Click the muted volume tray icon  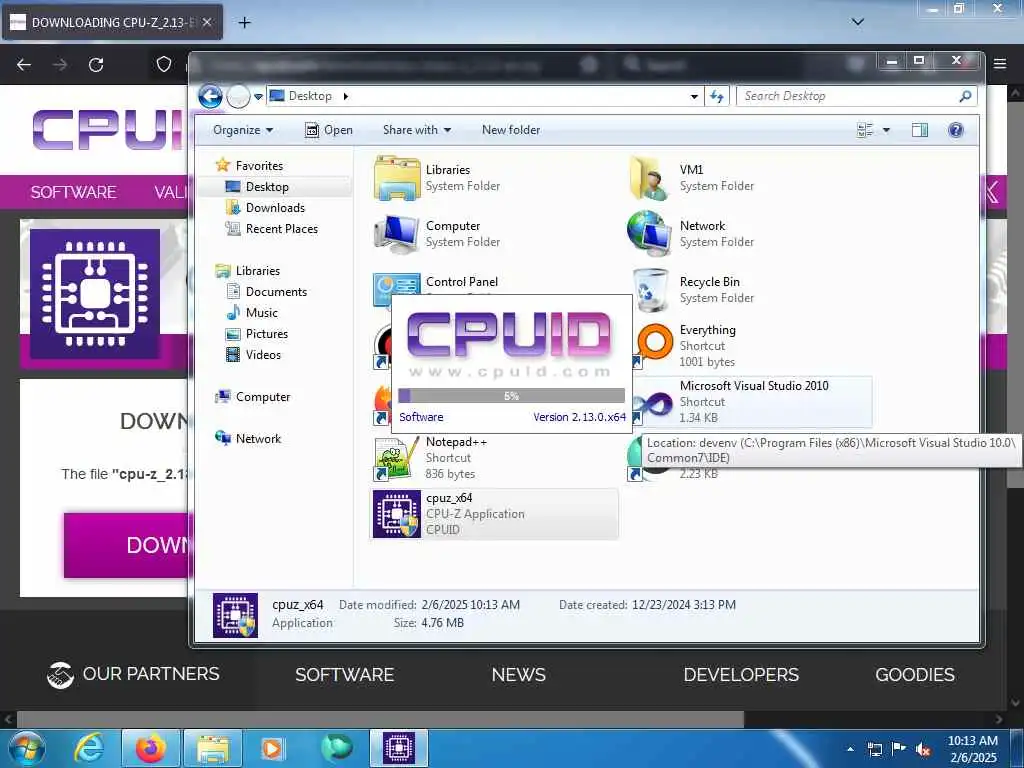[x=923, y=749]
